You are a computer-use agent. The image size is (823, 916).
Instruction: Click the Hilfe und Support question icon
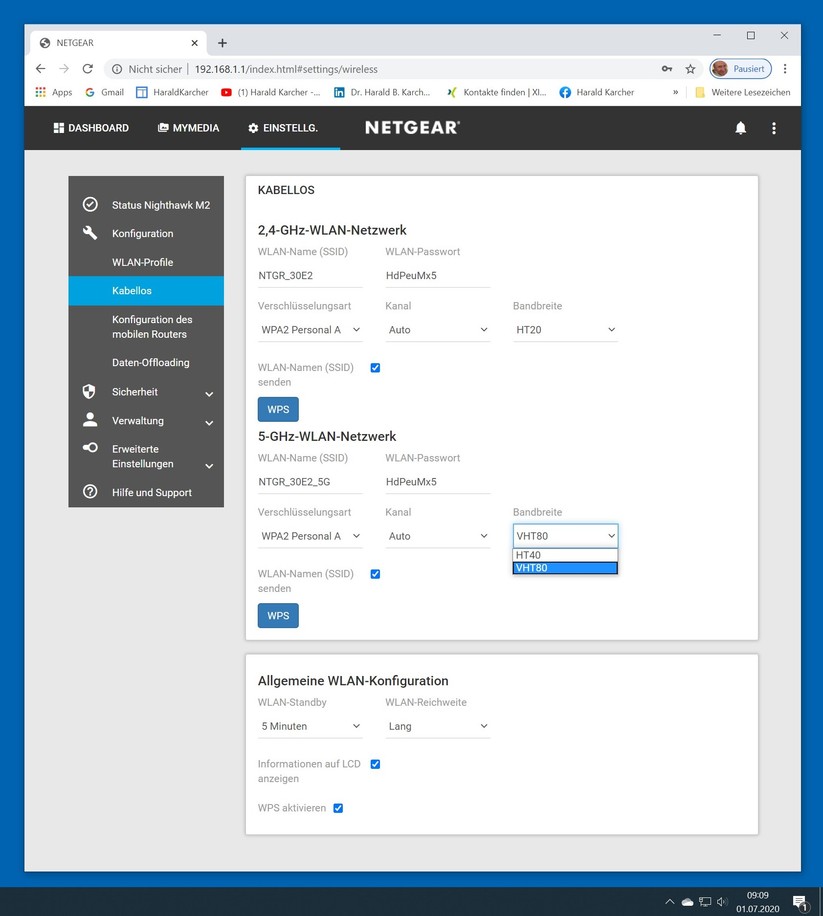click(x=90, y=492)
